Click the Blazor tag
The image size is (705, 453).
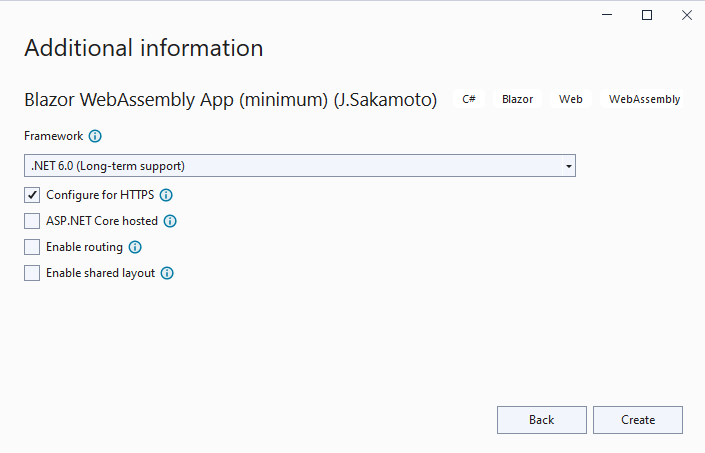(x=517, y=100)
